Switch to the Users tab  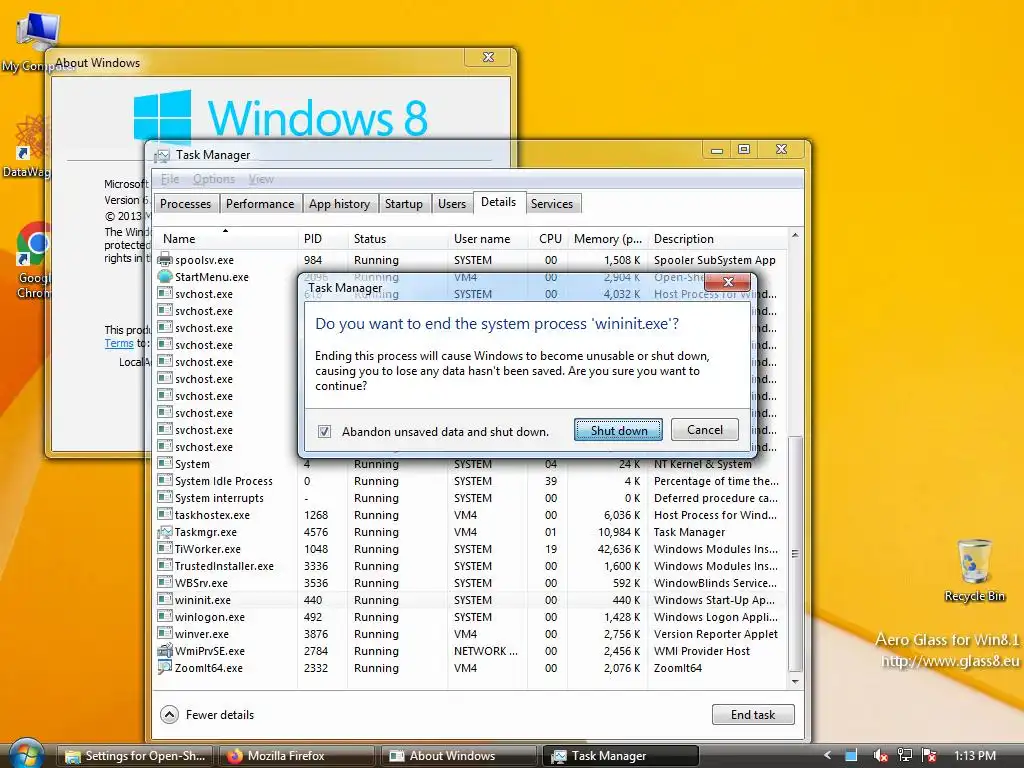click(x=452, y=204)
